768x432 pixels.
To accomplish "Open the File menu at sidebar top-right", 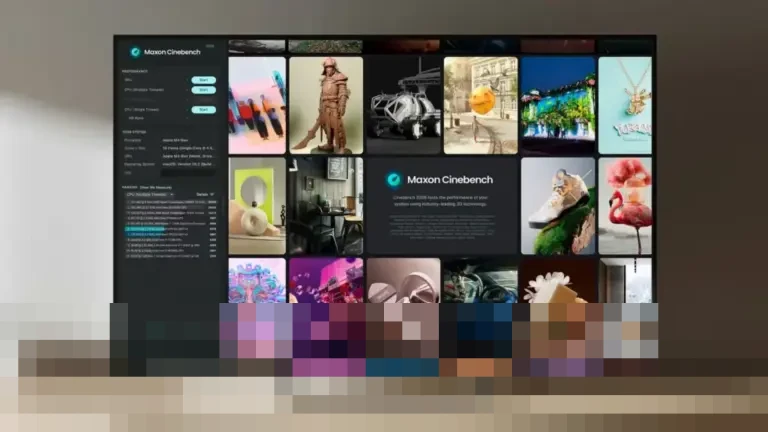I will tap(209, 46).
